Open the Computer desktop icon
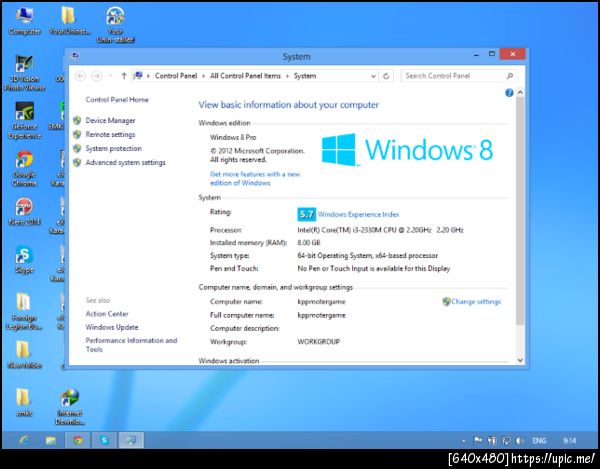 coord(24,21)
